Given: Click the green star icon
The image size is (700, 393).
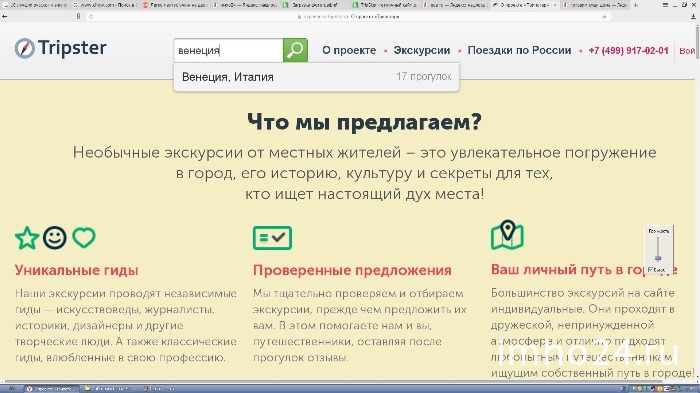Looking at the screenshot, I should click(27, 238).
